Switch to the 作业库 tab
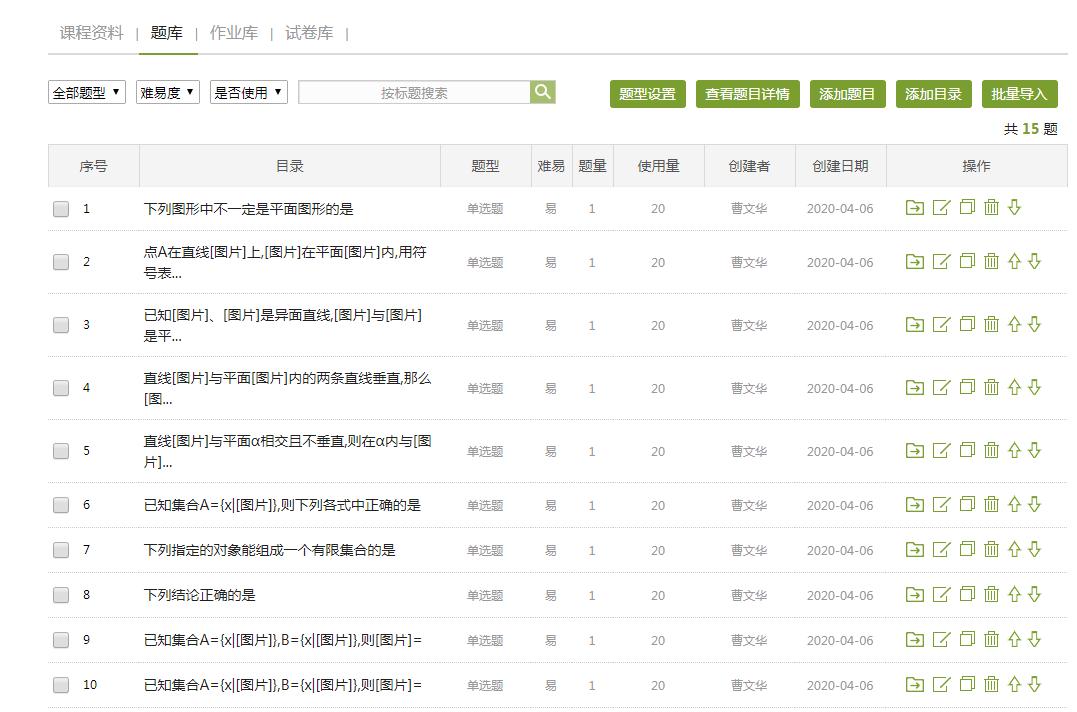This screenshot has width=1077, height=712. (x=233, y=33)
